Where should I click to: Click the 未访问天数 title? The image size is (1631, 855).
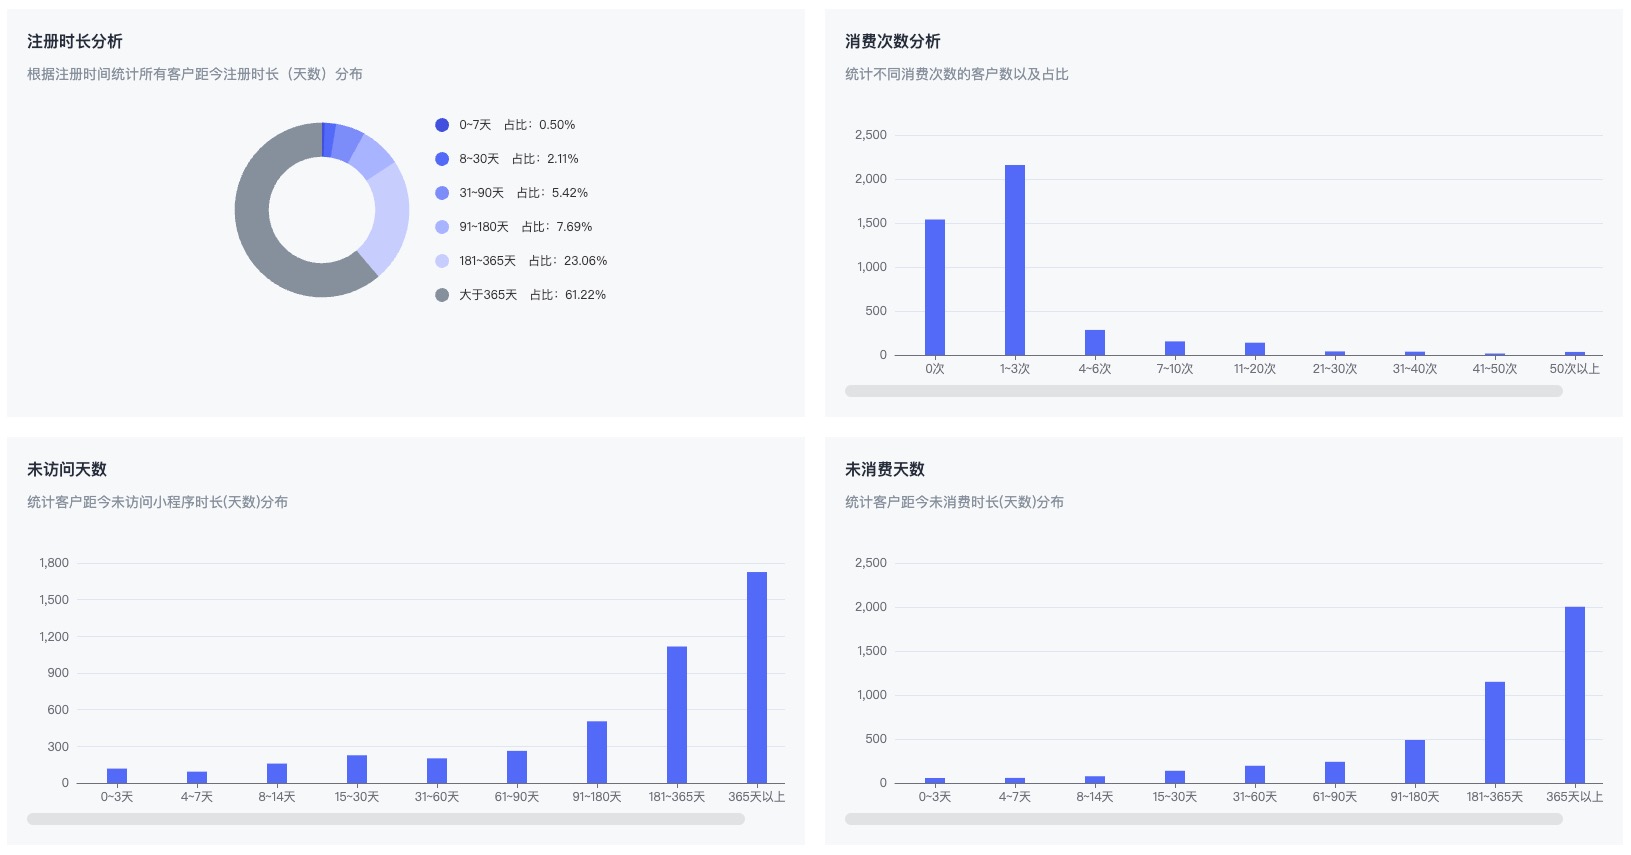pyautogui.click(x=67, y=469)
